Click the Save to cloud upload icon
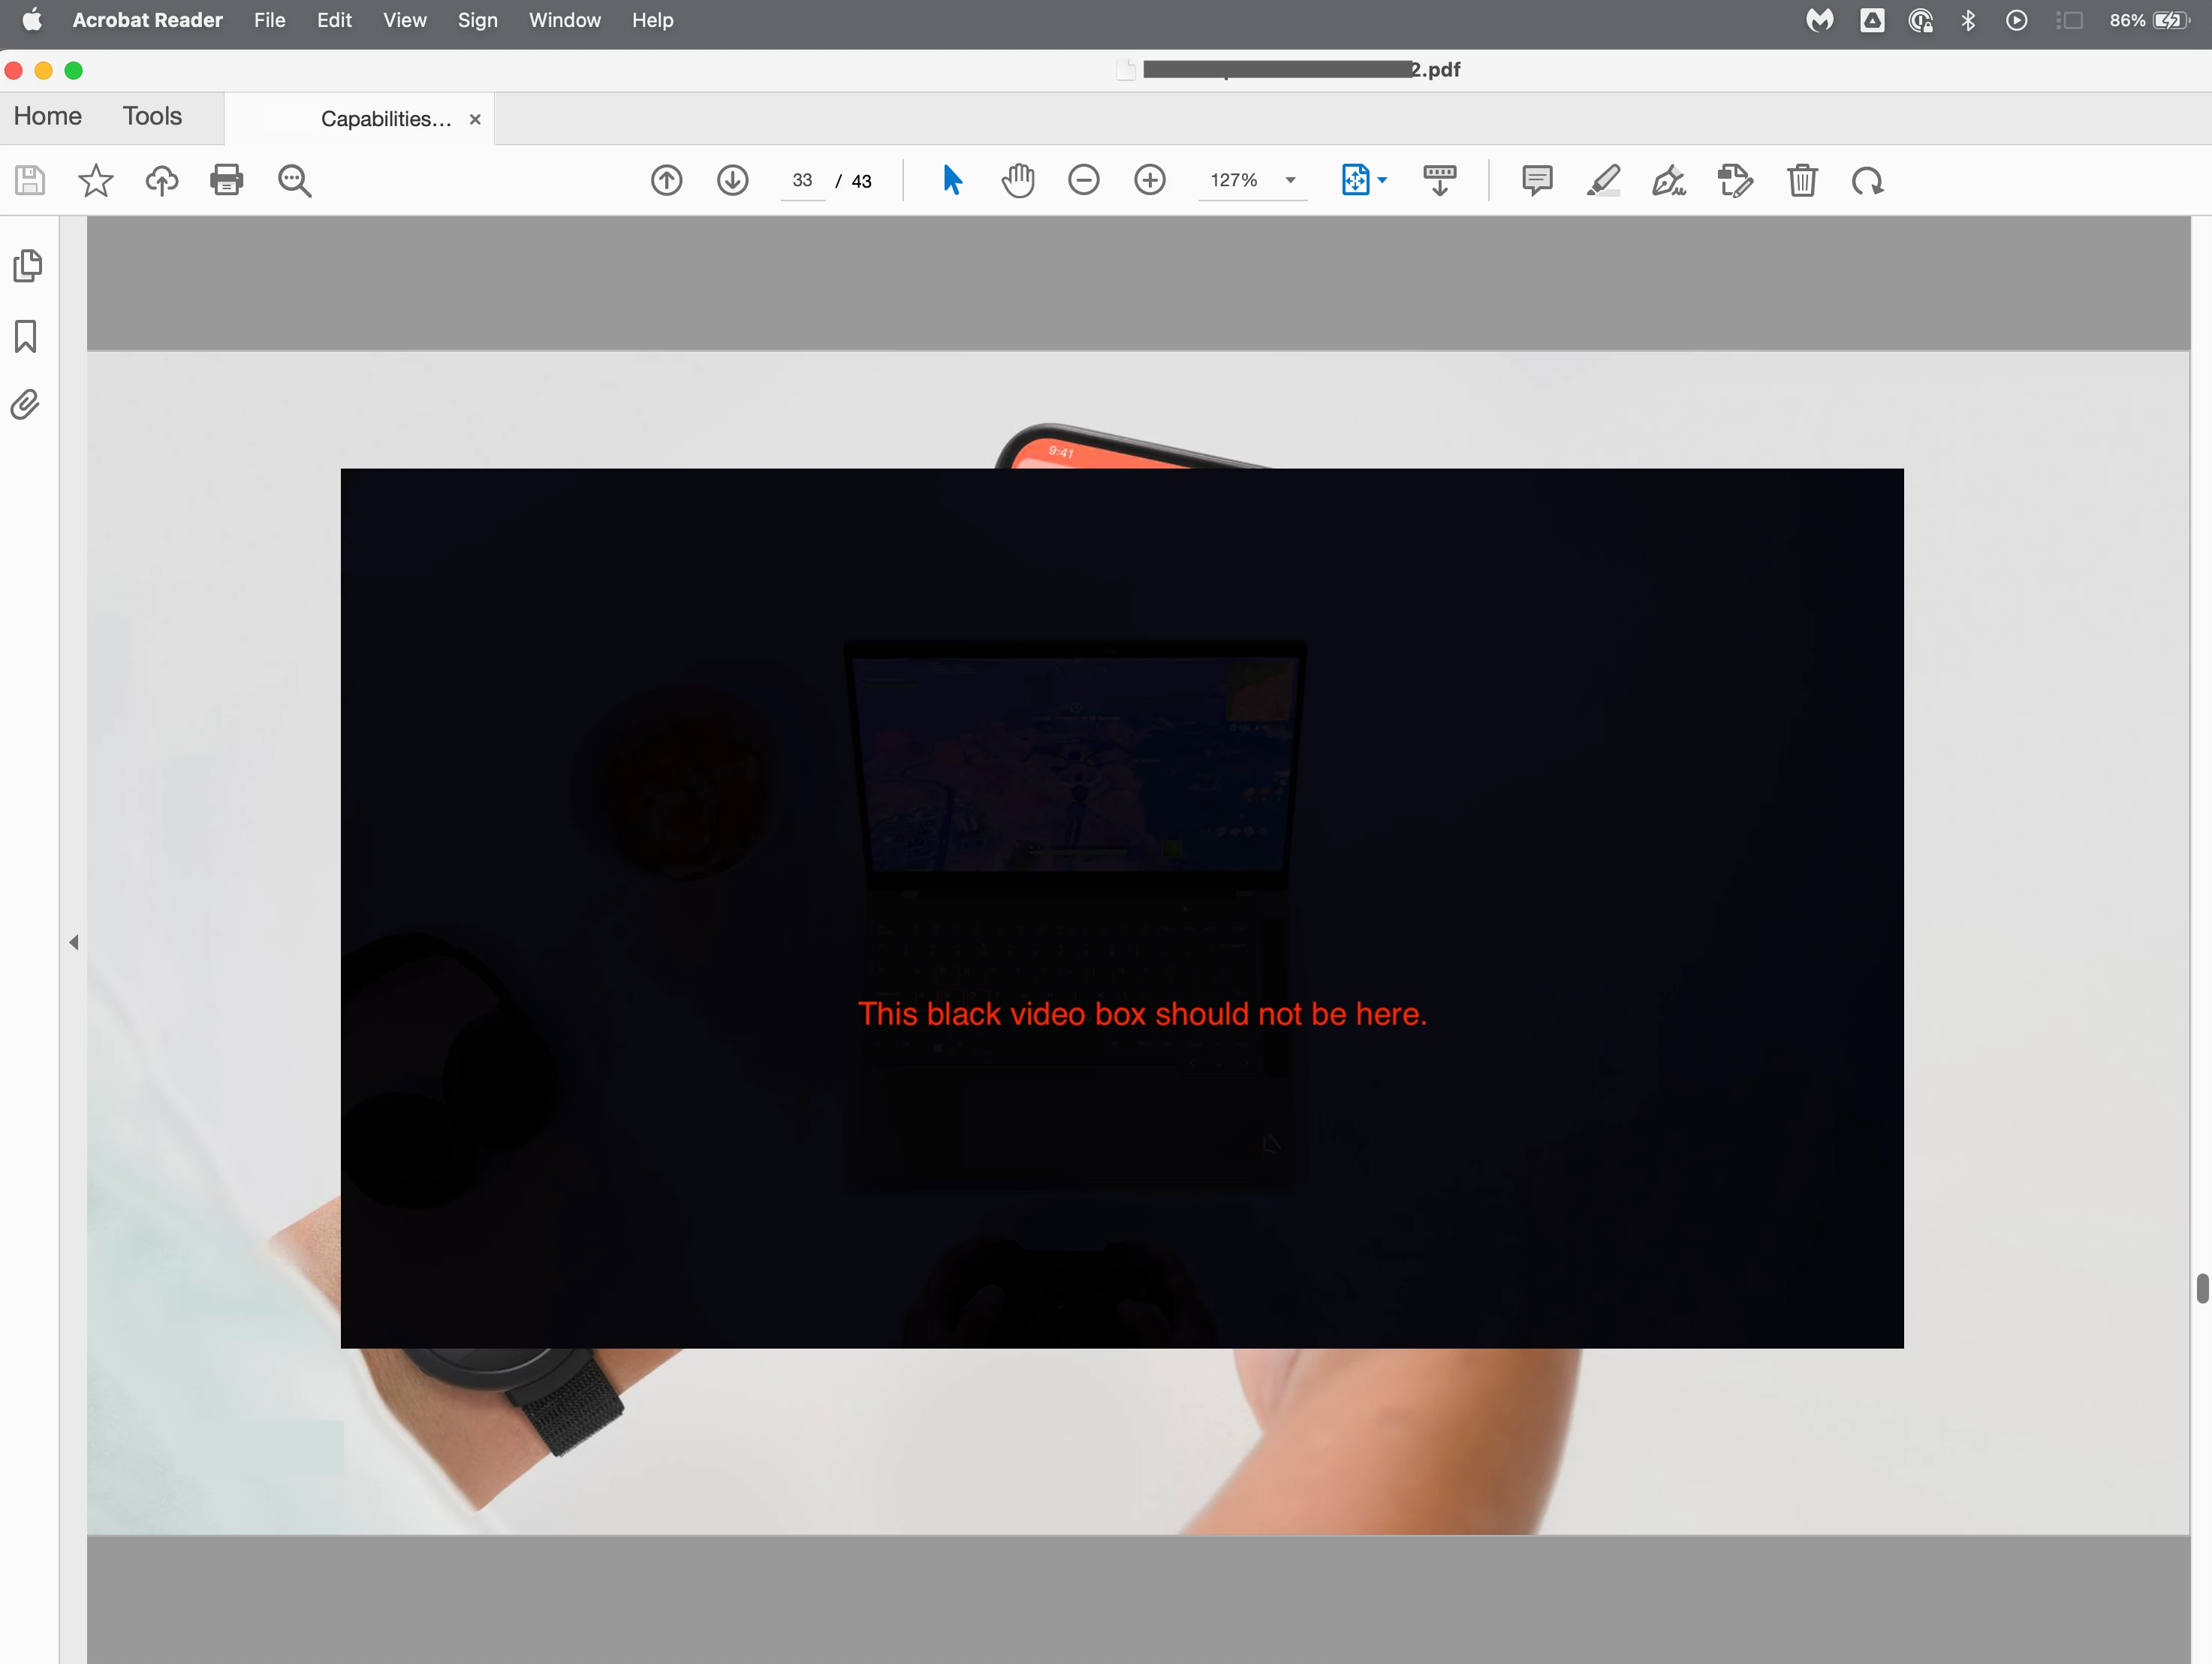Viewport: 2212px width, 1664px height. click(162, 180)
